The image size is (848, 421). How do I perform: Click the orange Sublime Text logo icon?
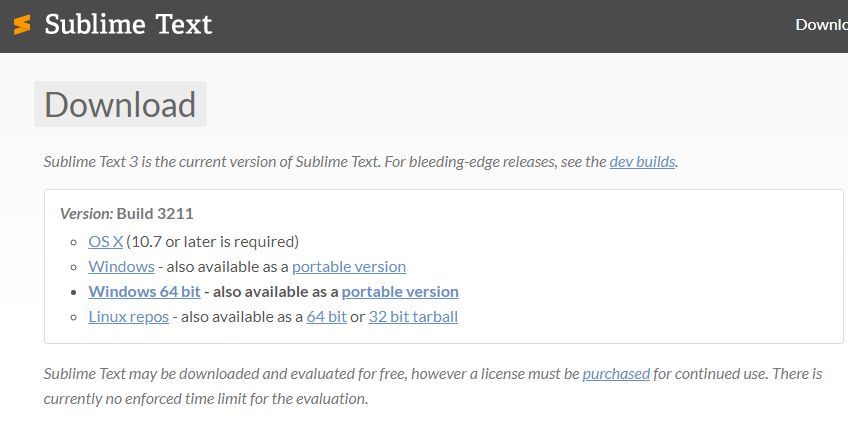(x=22, y=25)
